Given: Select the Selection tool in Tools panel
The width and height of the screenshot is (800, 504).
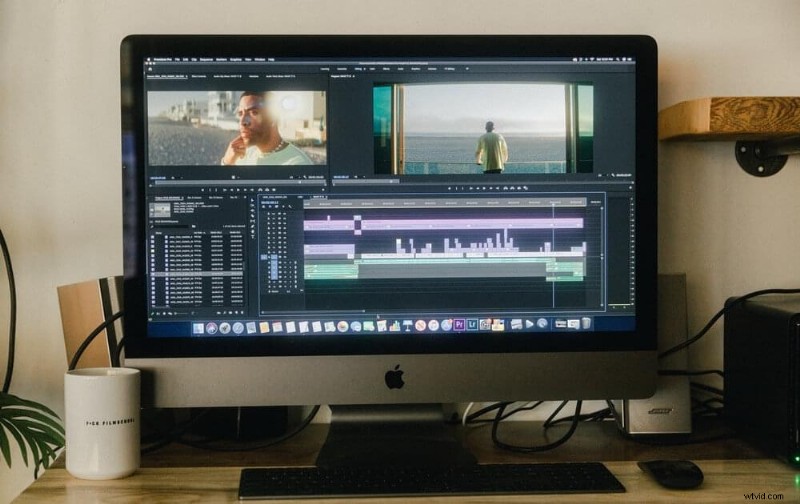Looking at the screenshot, I should tap(252, 200).
